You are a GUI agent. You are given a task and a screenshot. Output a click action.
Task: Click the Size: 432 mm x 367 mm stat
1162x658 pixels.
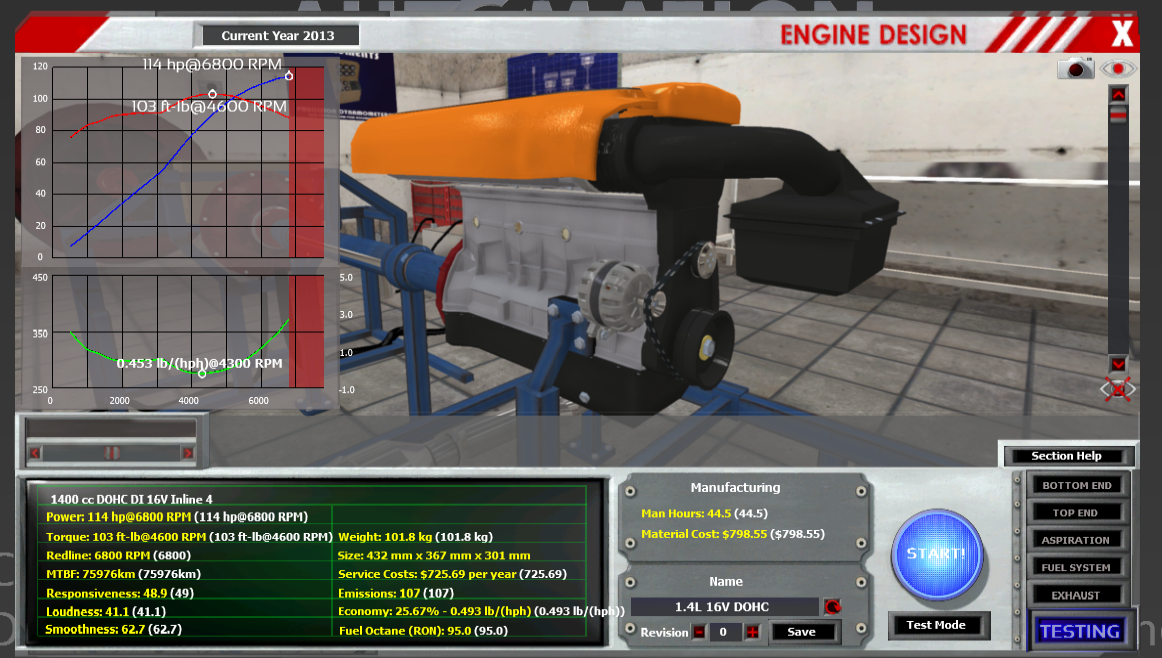[x=434, y=555]
